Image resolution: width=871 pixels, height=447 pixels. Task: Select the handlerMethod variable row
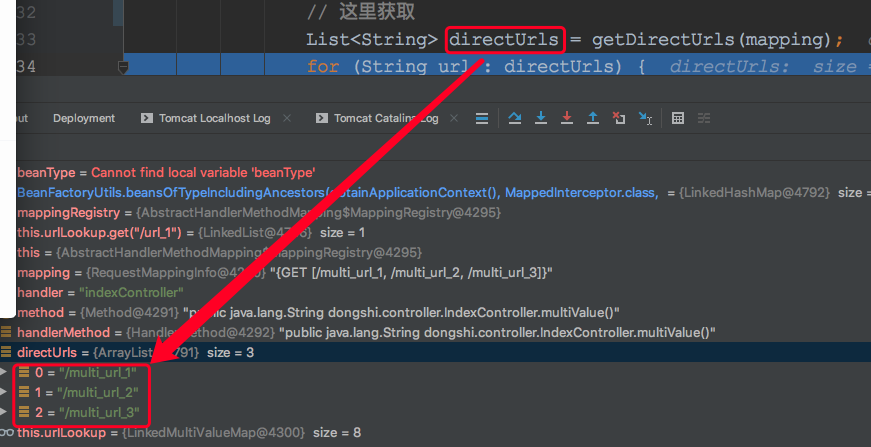(436, 332)
